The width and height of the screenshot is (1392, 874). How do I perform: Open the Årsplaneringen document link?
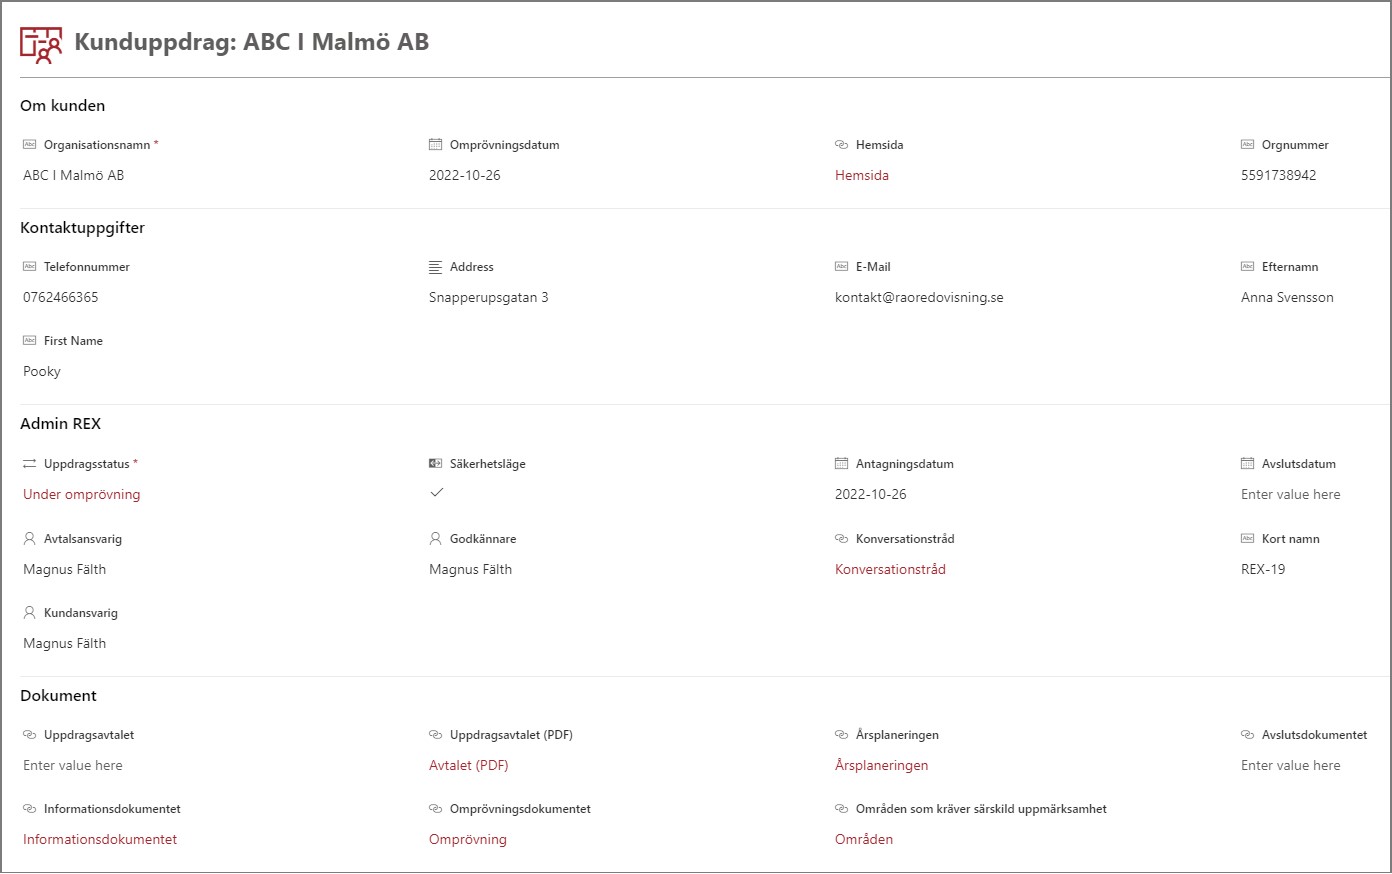point(881,766)
